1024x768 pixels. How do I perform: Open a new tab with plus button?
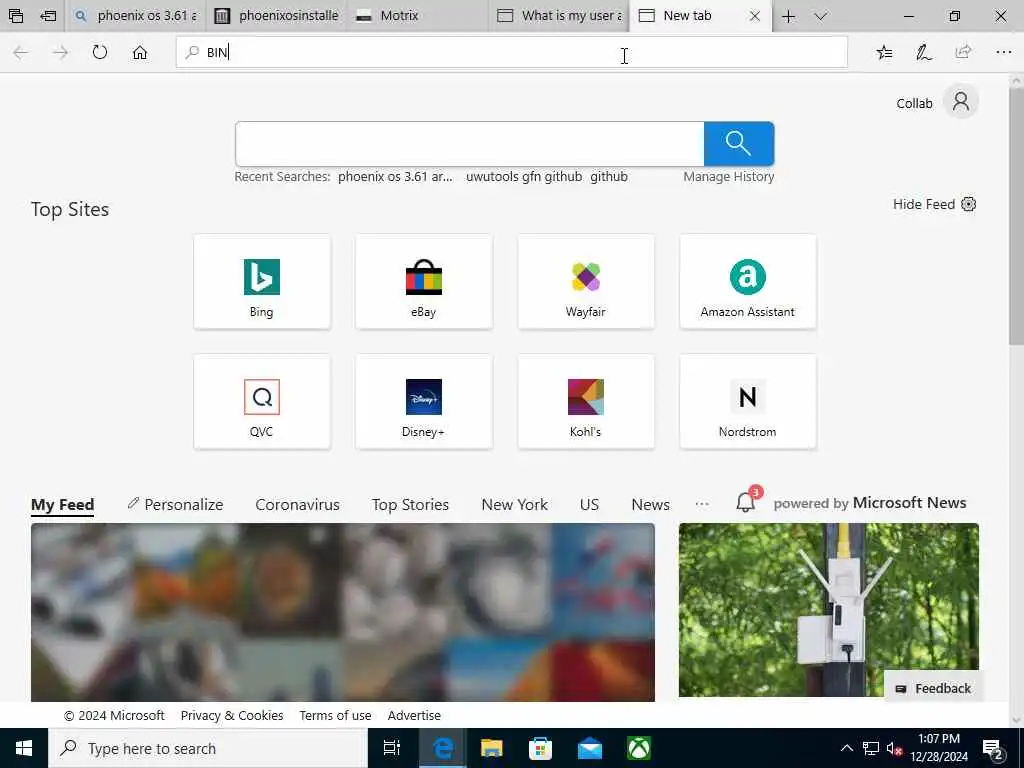pos(788,16)
